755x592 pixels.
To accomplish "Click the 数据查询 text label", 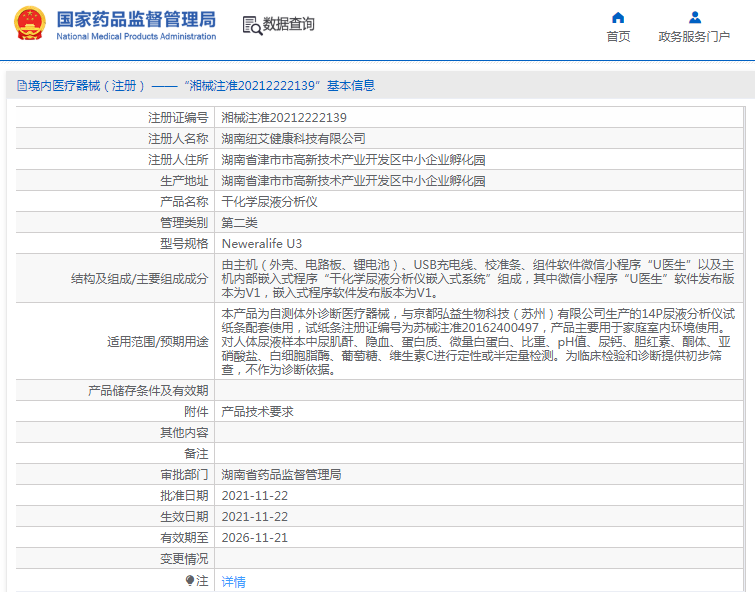I will click(x=288, y=24).
